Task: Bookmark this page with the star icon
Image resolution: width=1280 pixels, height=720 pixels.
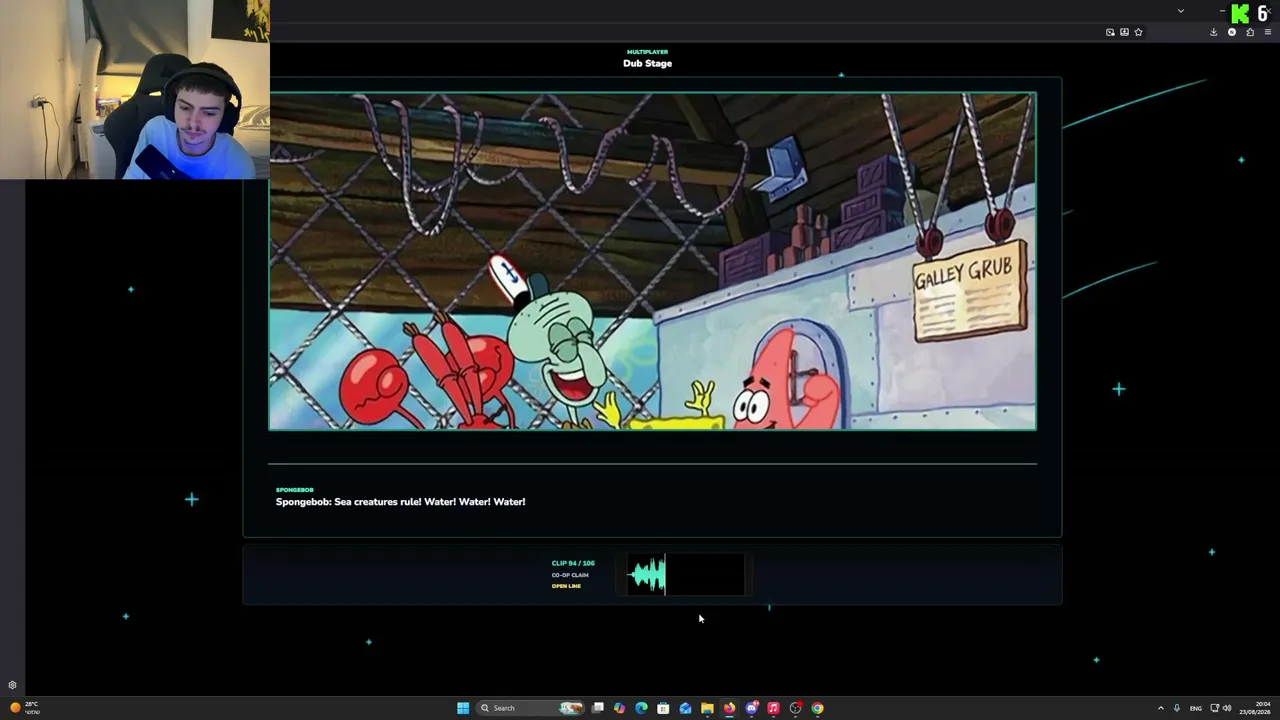Action: pyautogui.click(x=1139, y=32)
